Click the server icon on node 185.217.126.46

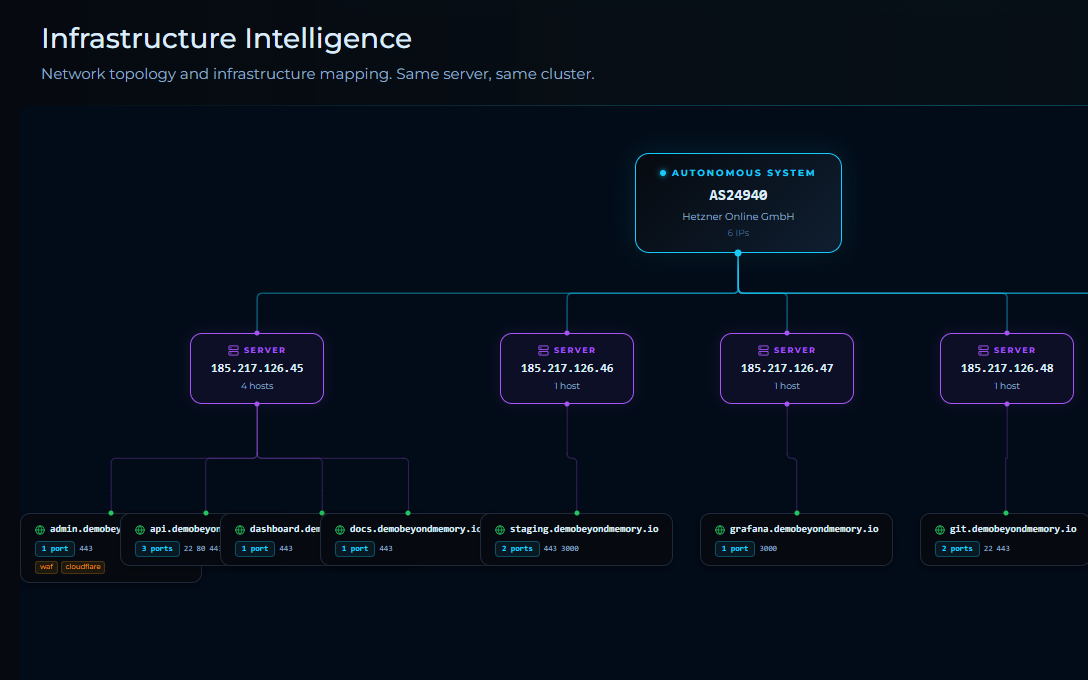[543, 350]
